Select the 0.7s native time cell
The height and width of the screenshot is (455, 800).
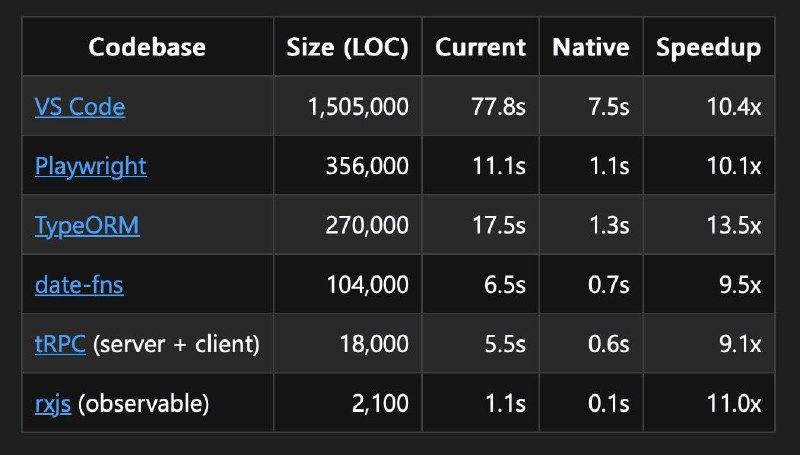[591, 284]
